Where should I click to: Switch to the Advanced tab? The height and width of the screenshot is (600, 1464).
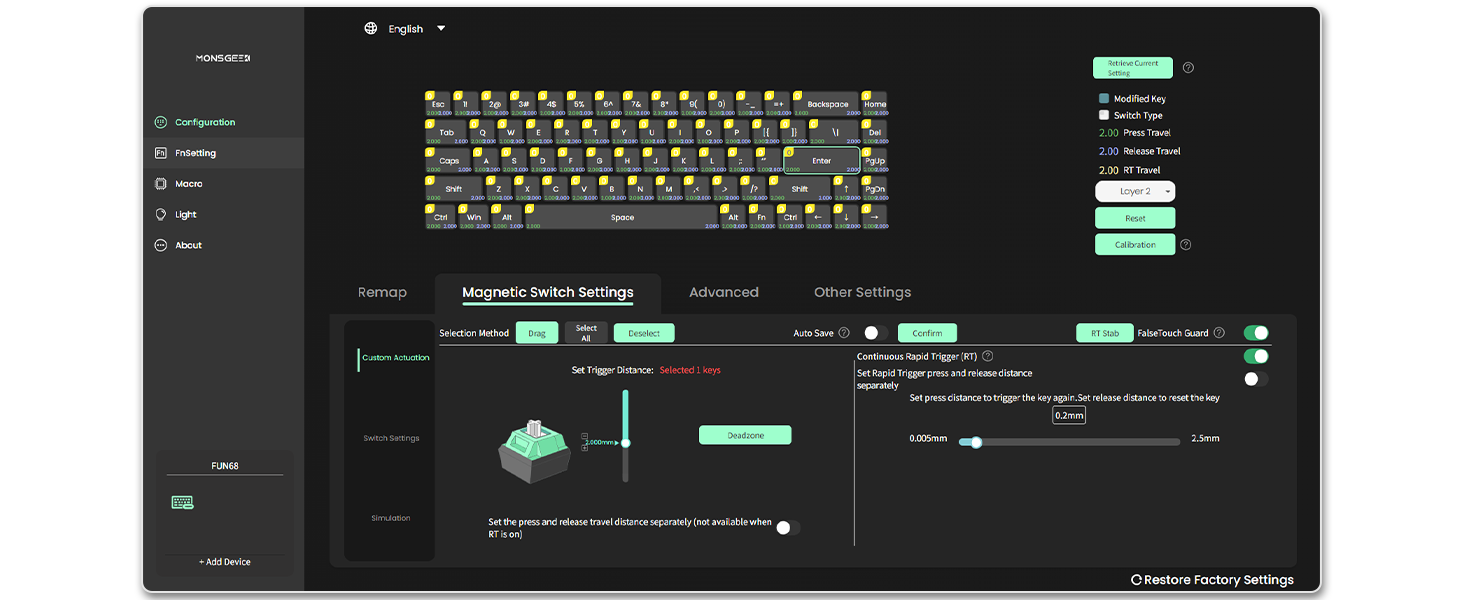pyautogui.click(x=723, y=292)
